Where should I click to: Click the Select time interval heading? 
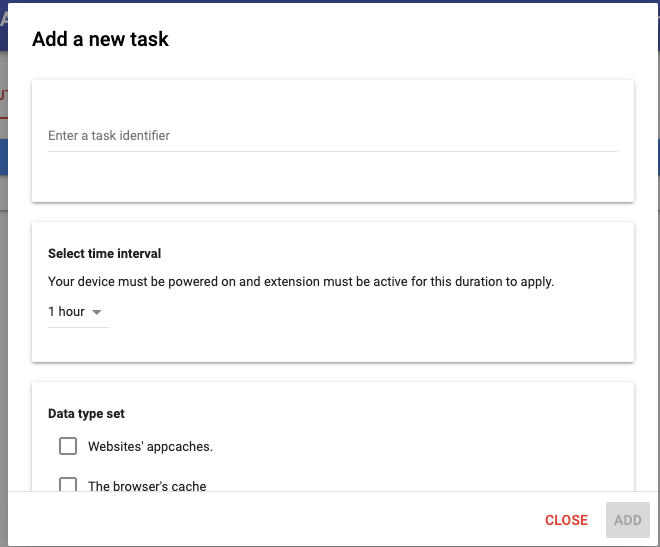pyautogui.click(x=104, y=254)
